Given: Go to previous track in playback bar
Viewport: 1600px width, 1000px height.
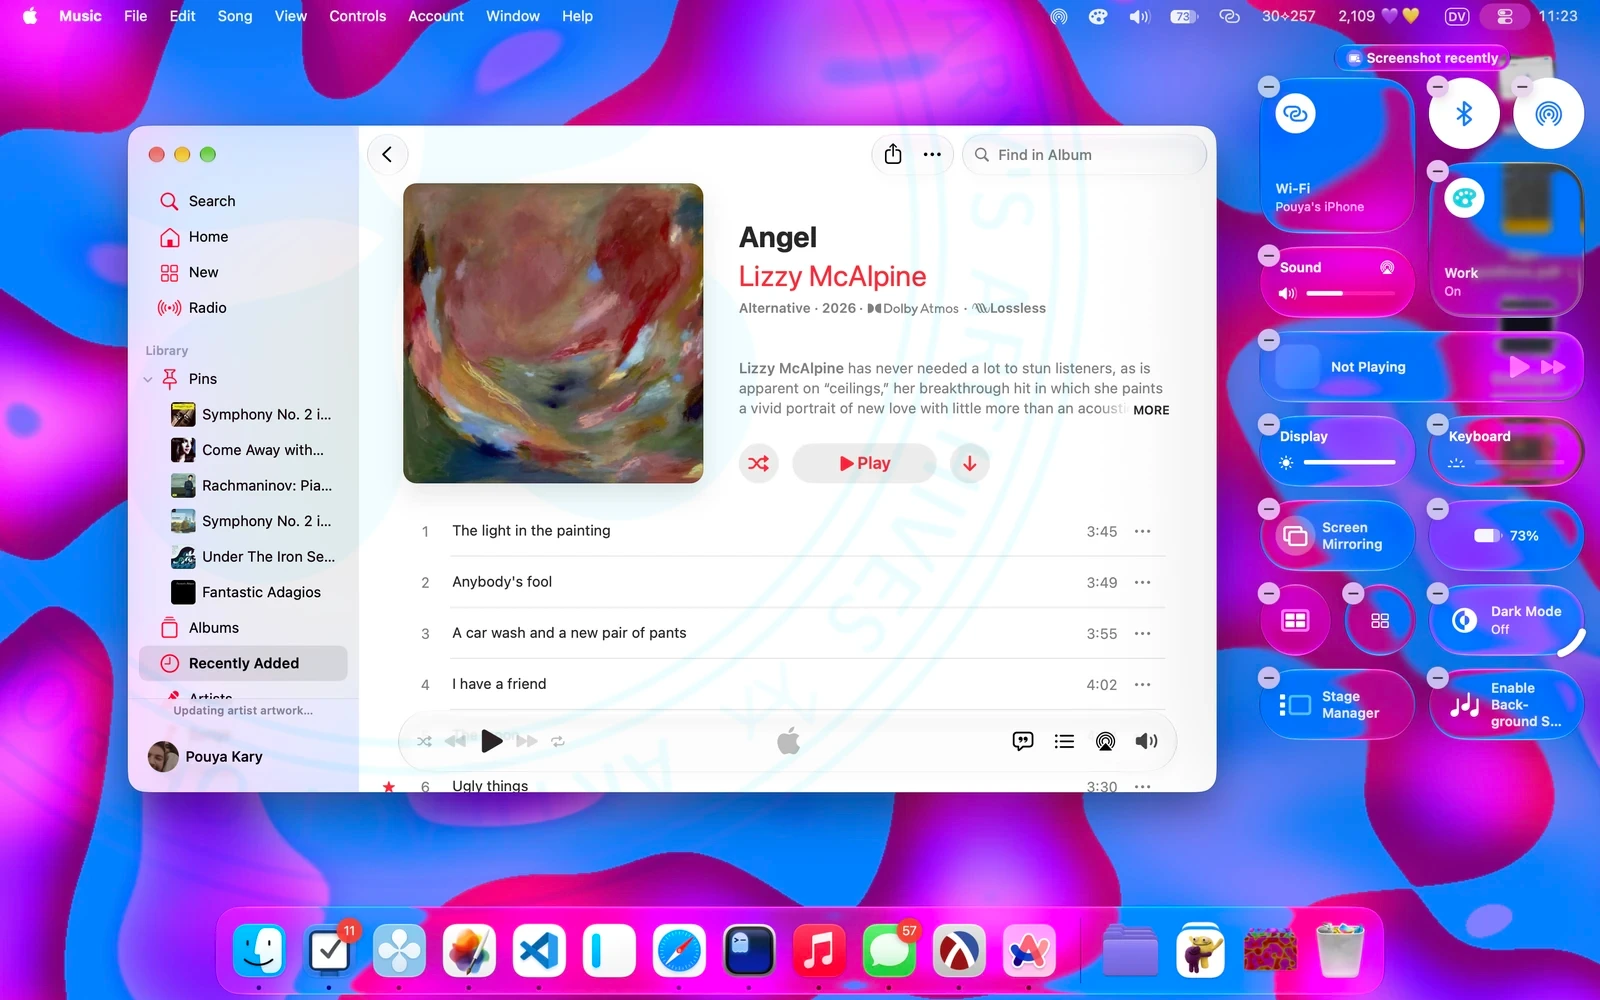Looking at the screenshot, I should [x=455, y=741].
